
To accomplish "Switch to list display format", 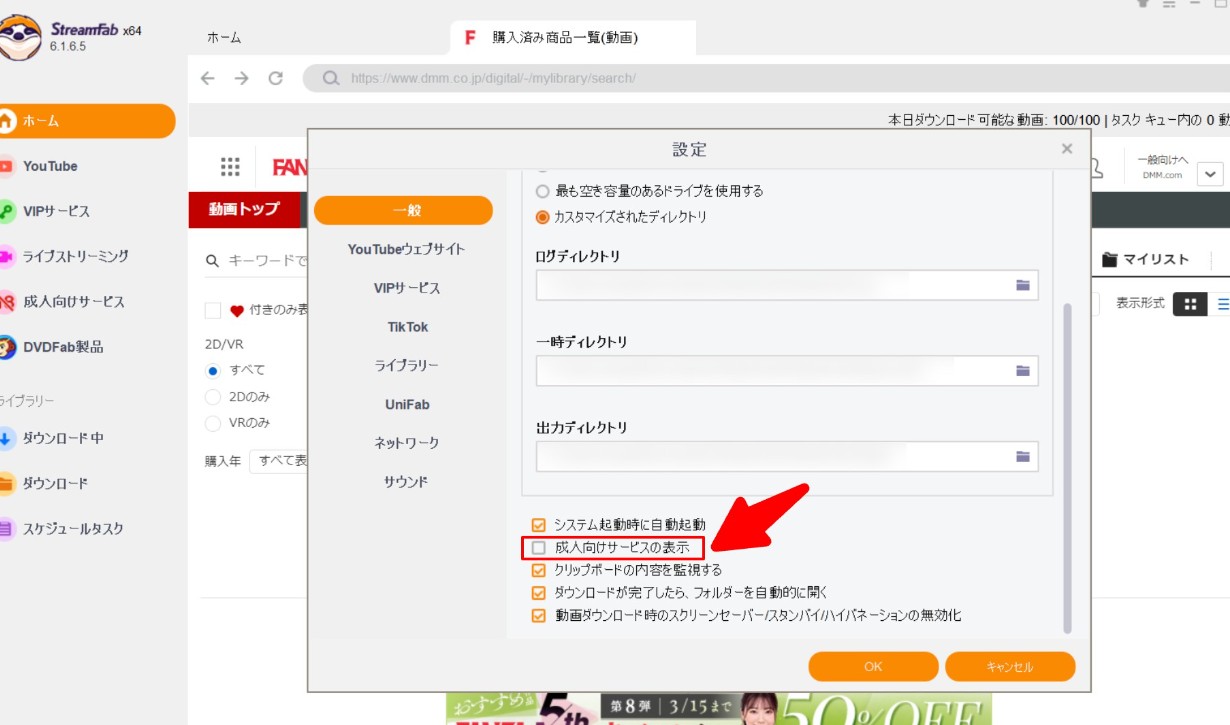I will [x=1222, y=304].
